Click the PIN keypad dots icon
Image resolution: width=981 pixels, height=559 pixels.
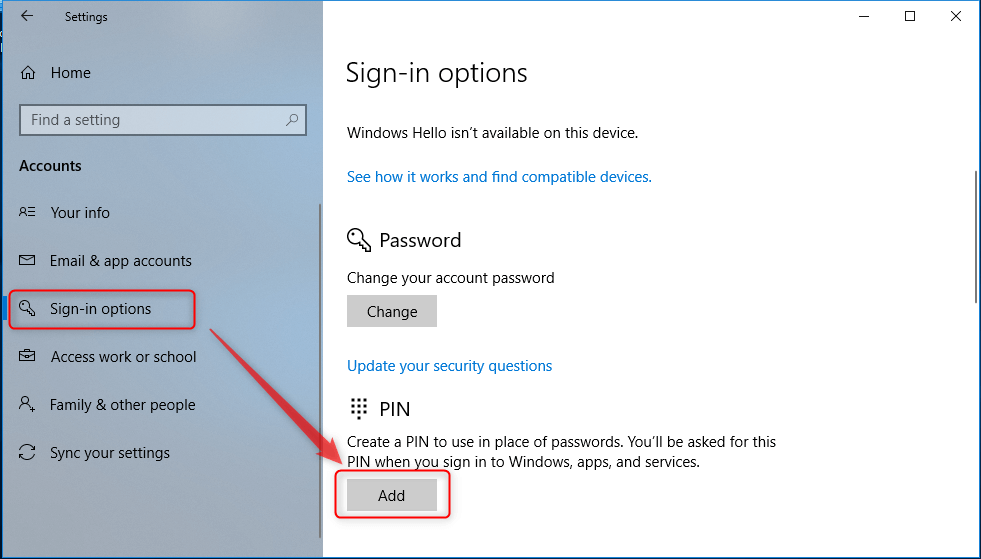point(358,408)
